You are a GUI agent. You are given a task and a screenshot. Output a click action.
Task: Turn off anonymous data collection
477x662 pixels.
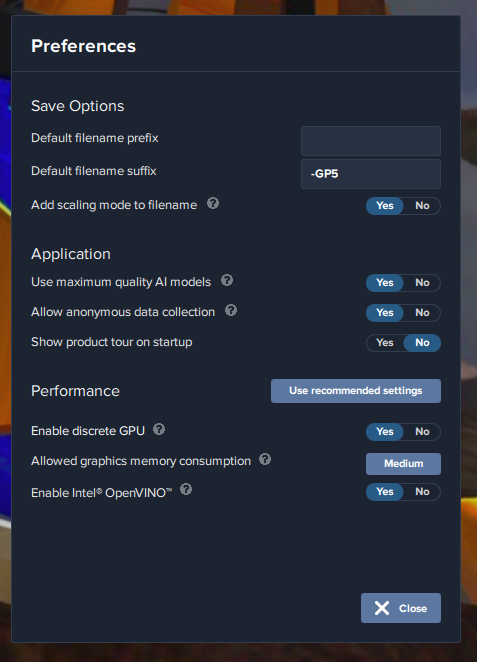422,312
